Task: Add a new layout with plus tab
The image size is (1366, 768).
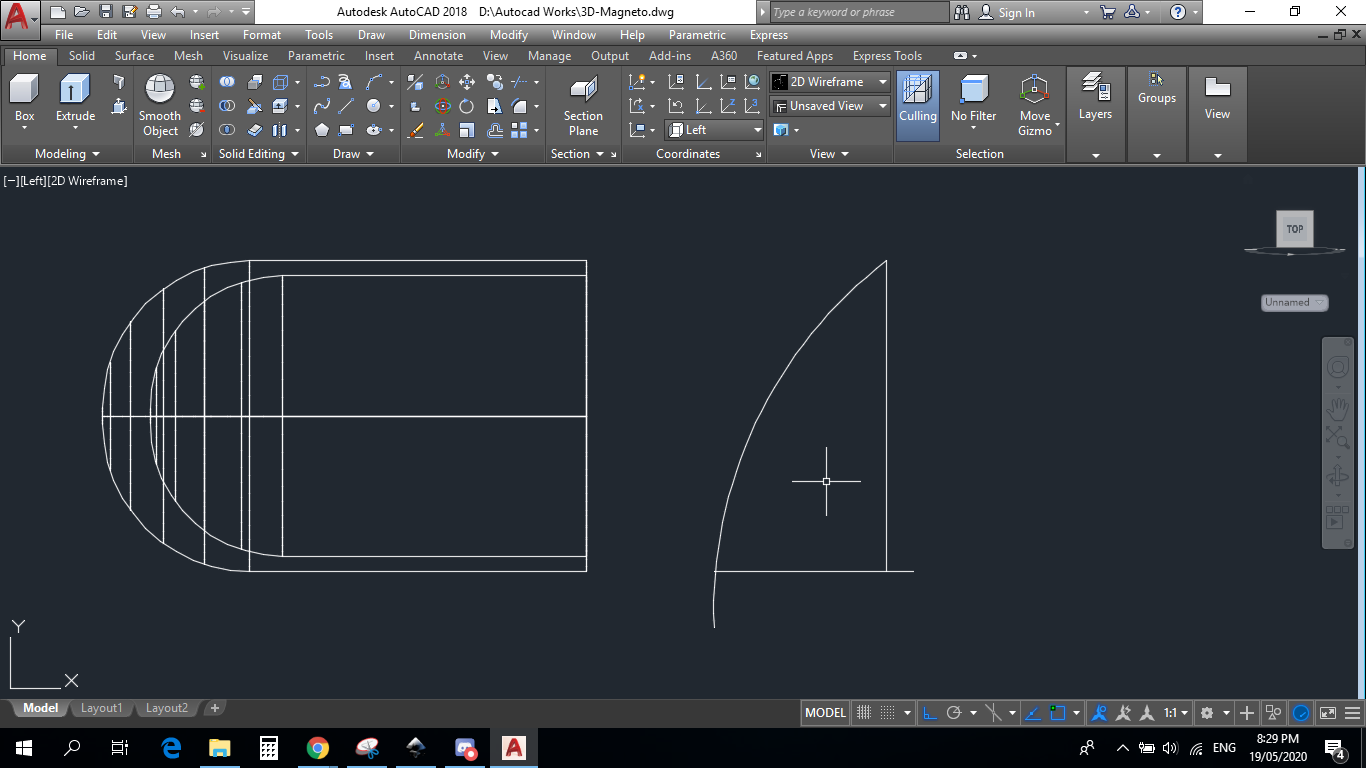Action: click(x=214, y=708)
